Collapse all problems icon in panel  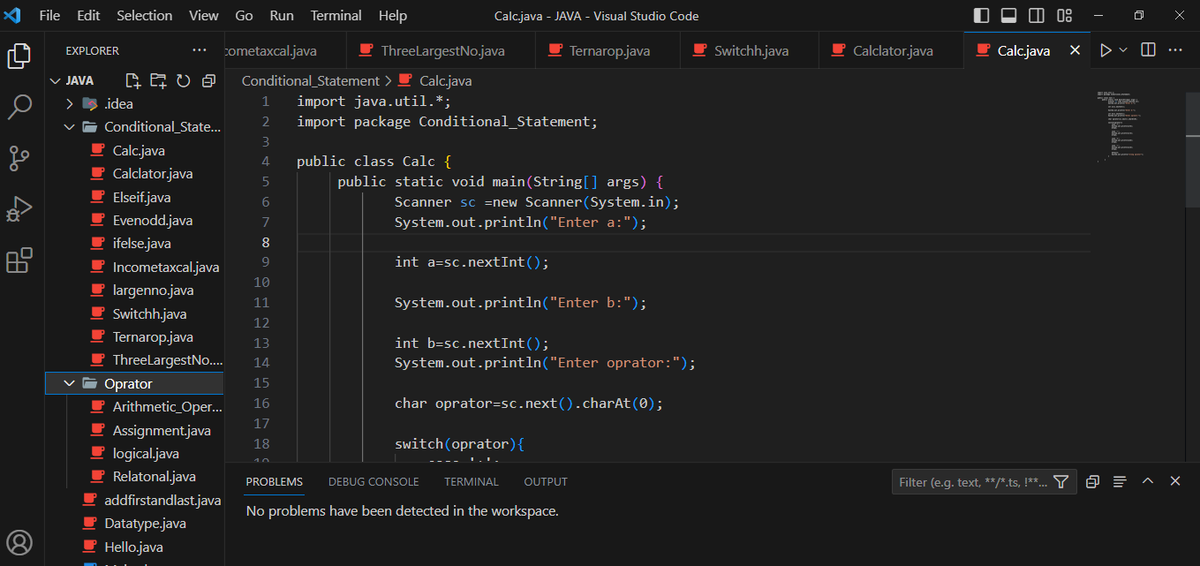pos(1092,482)
